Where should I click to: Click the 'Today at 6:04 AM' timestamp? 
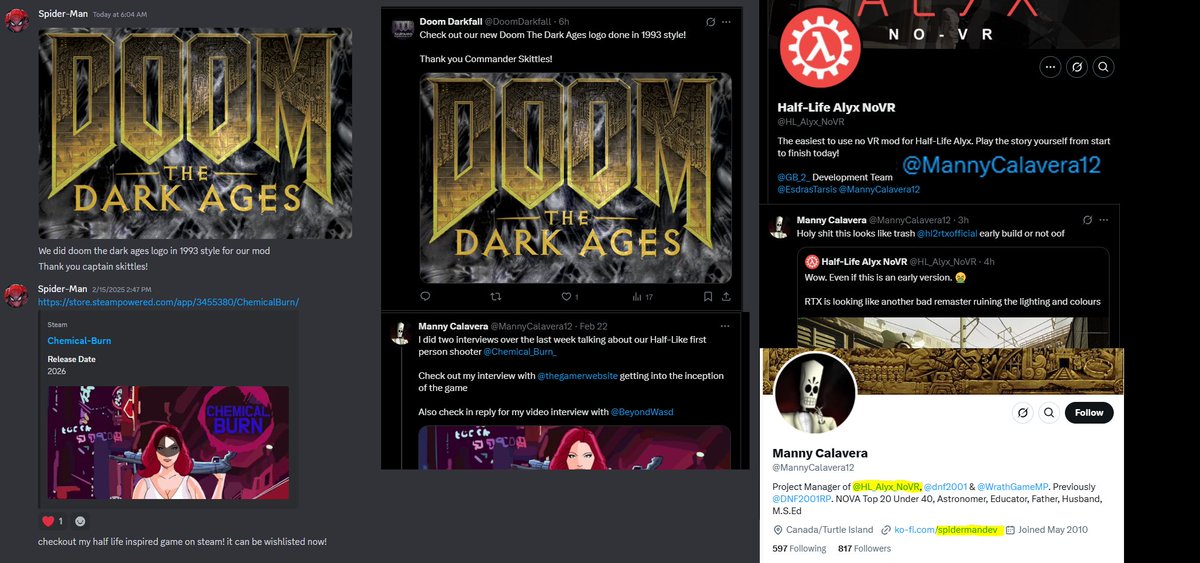[x=120, y=15]
